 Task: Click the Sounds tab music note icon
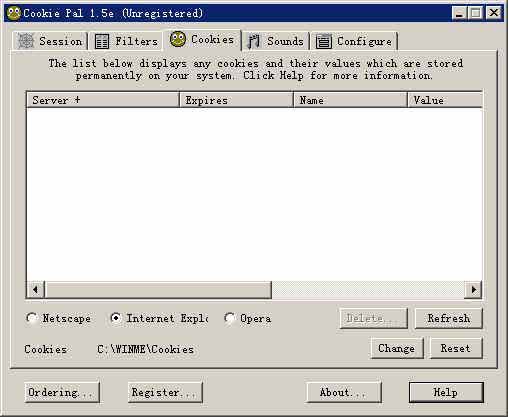click(x=254, y=42)
